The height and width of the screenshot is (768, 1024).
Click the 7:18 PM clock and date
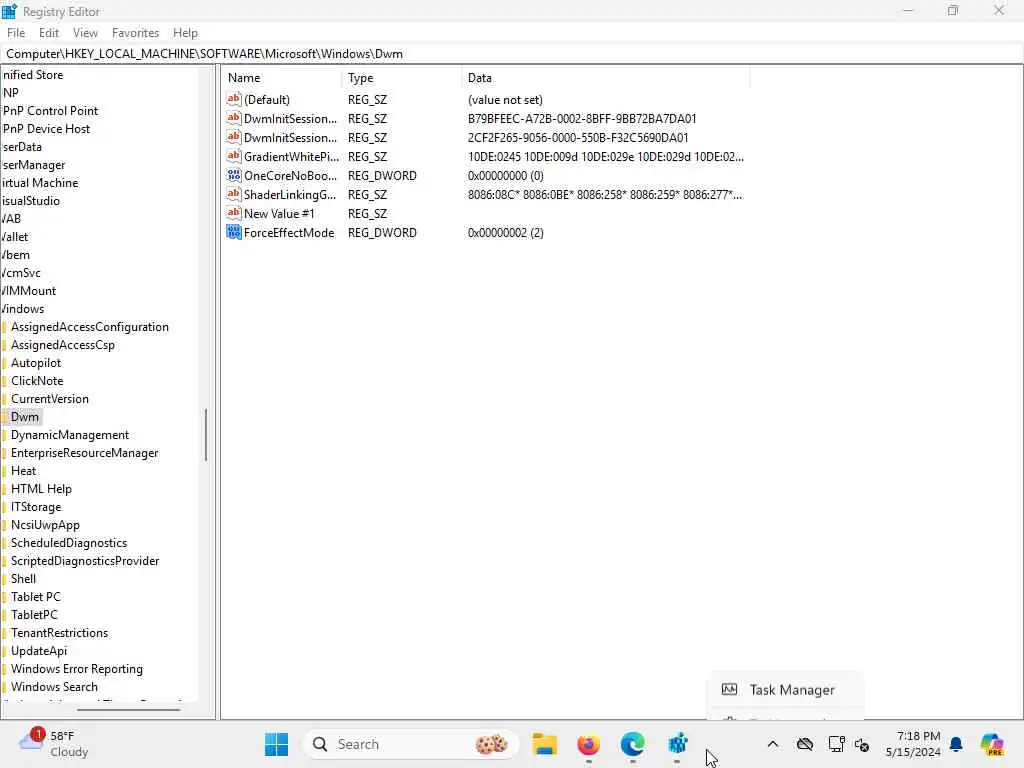point(913,744)
